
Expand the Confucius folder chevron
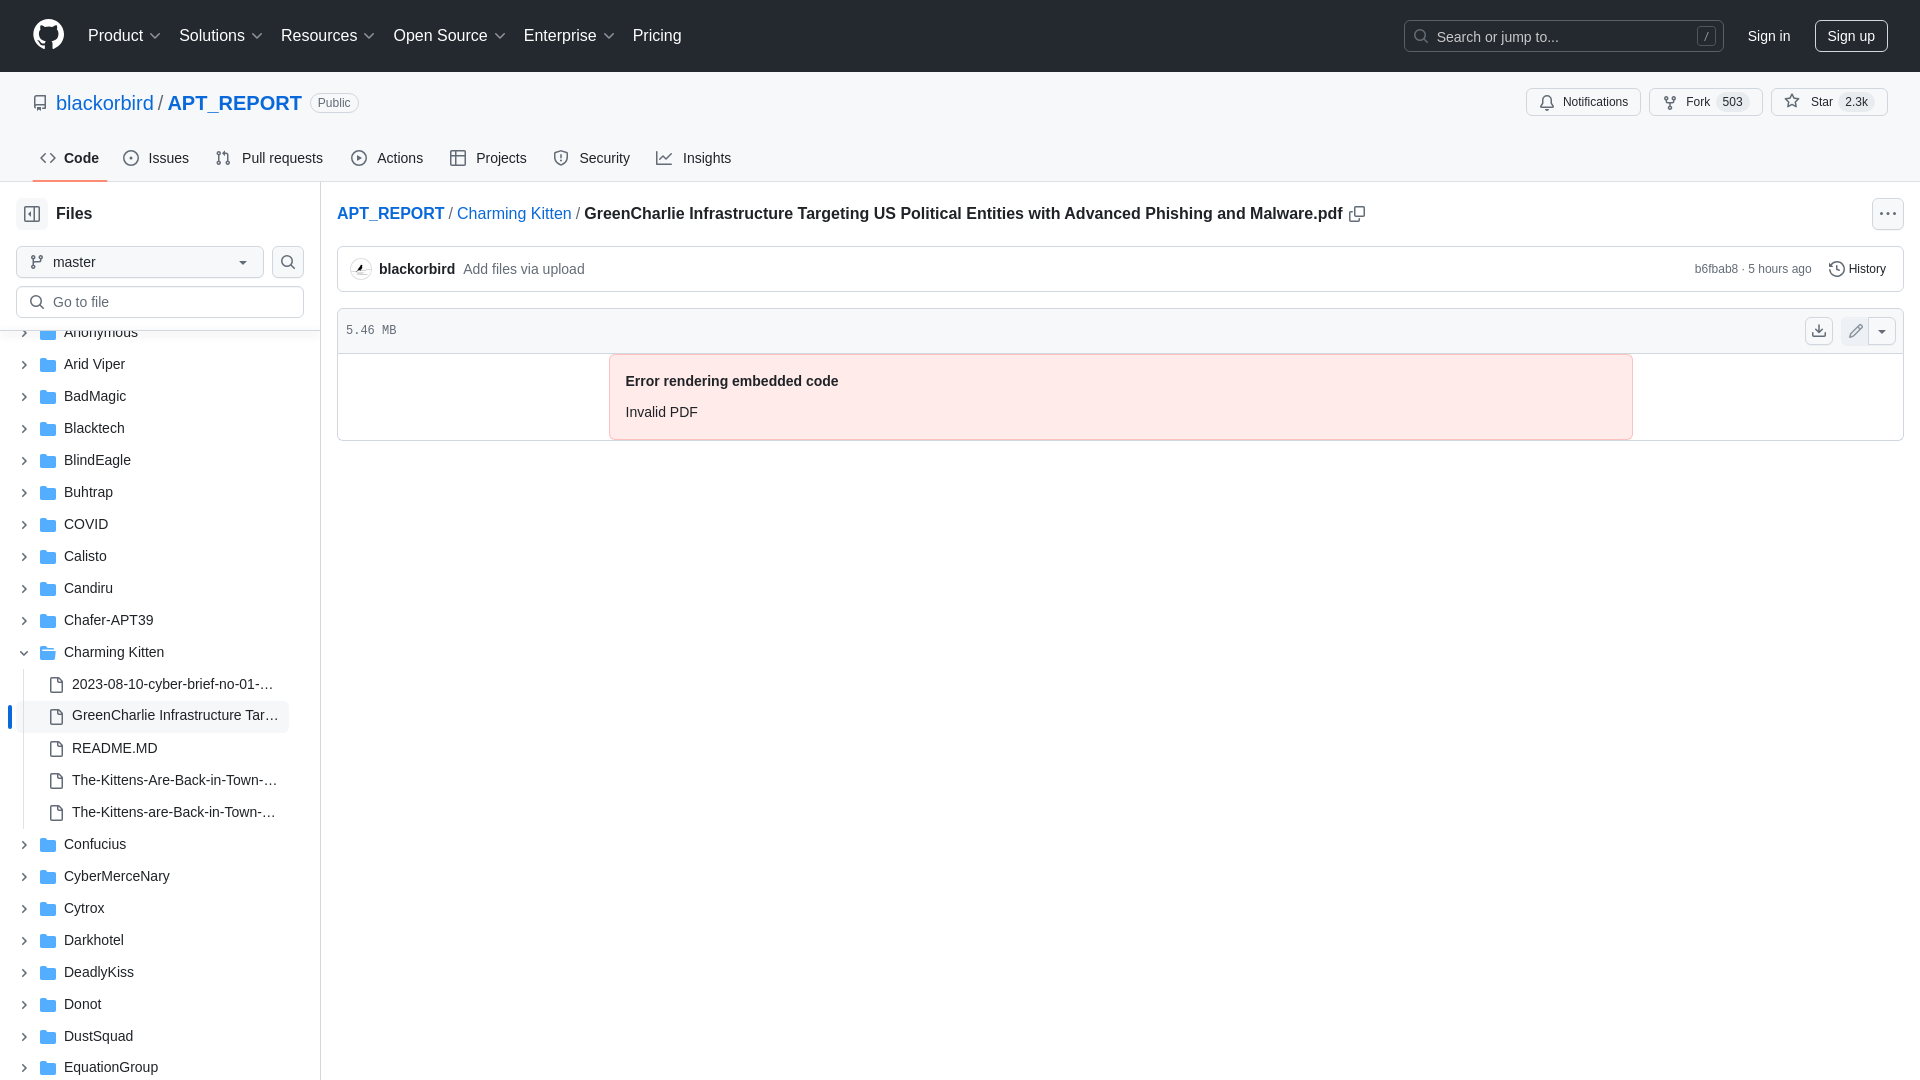point(24,845)
